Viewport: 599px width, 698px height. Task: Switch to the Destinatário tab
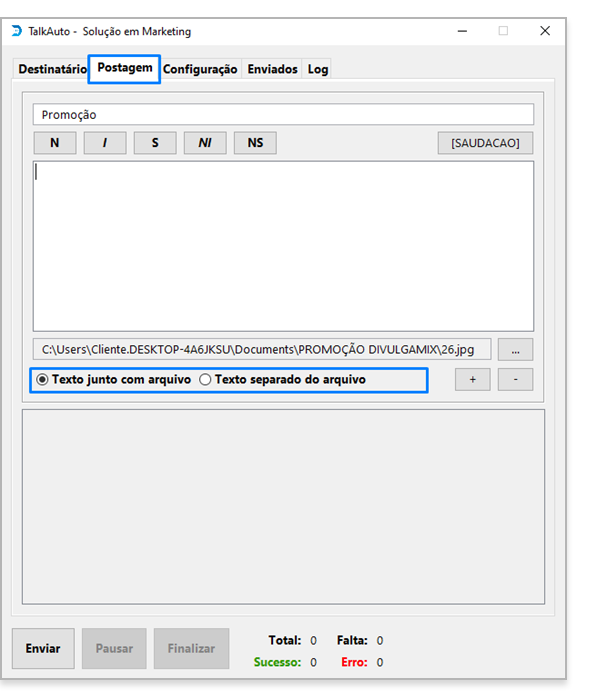[52, 69]
